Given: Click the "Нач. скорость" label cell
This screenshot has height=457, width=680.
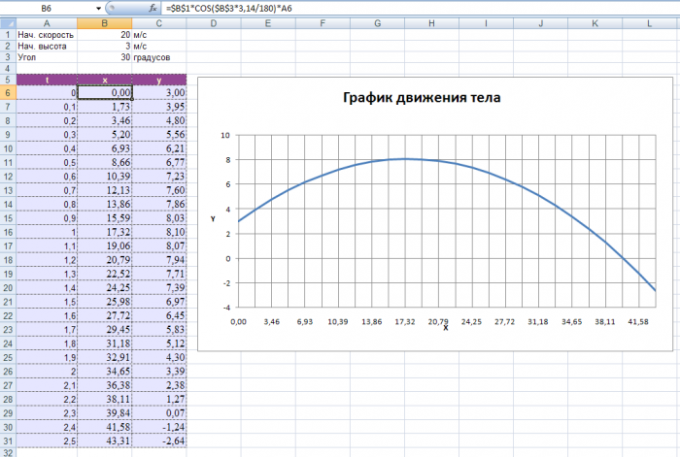Looking at the screenshot, I should (x=46, y=34).
